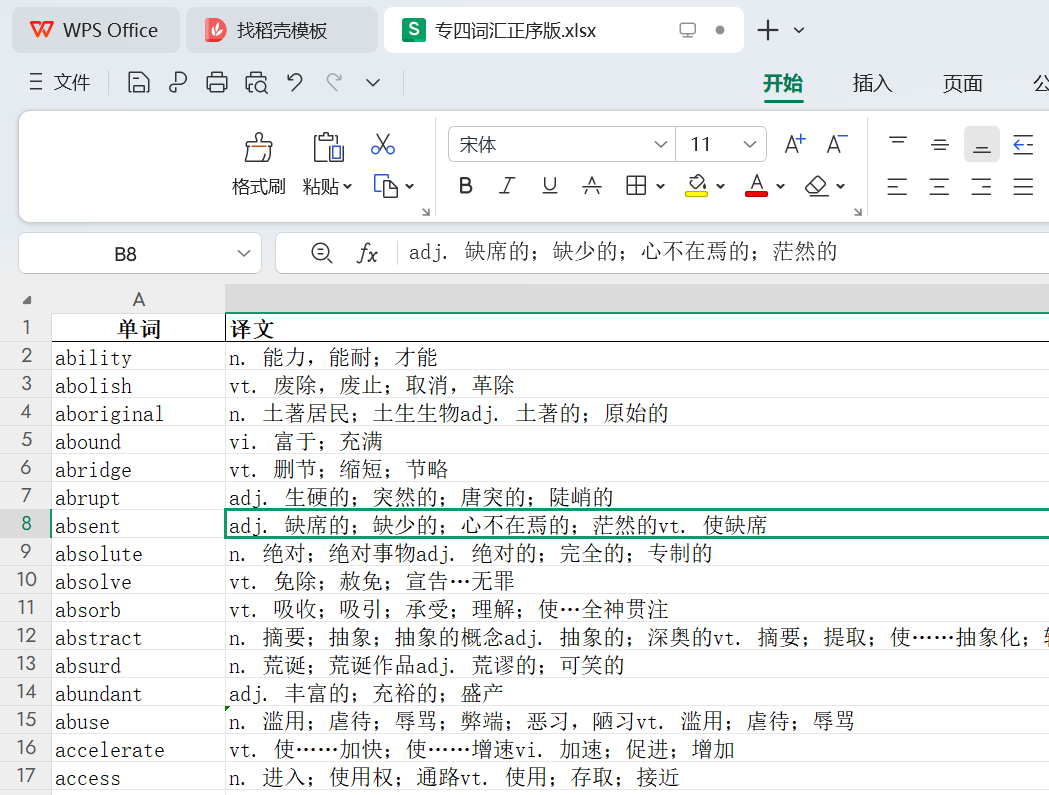Click the Save icon in quick toolbar
The image size is (1049, 795).
coord(139,83)
